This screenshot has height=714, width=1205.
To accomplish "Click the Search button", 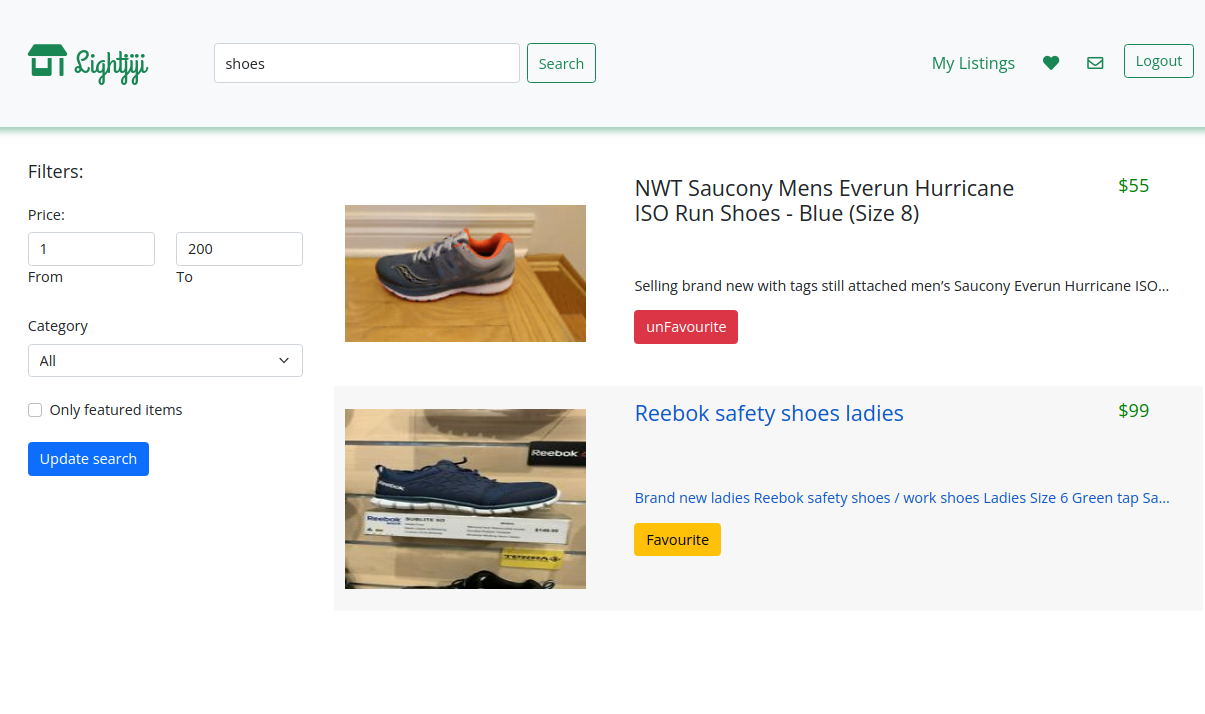I will pyautogui.click(x=561, y=63).
